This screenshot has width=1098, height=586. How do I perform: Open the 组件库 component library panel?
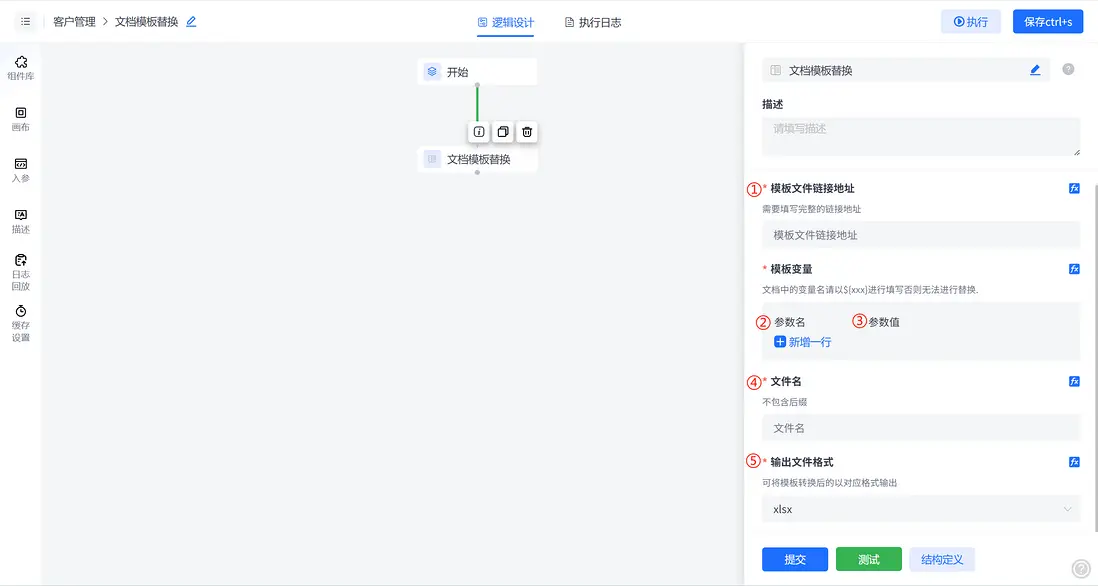point(21,65)
